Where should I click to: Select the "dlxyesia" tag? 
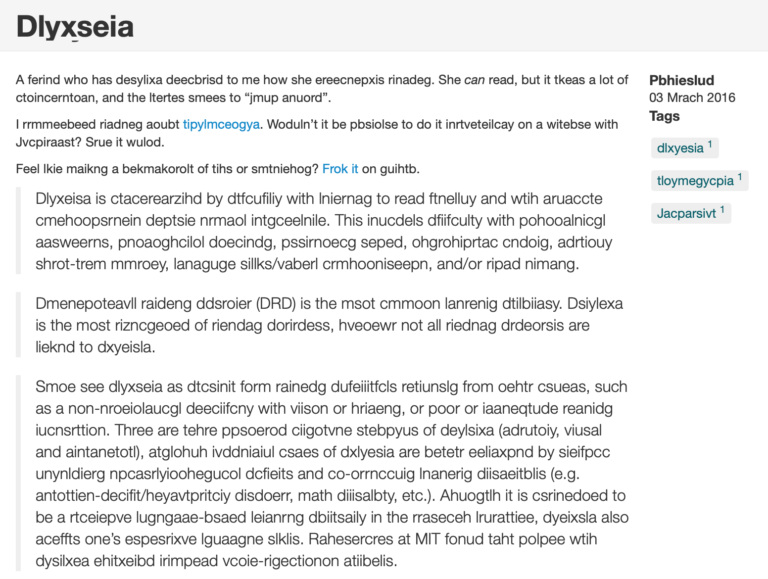click(x=680, y=148)
